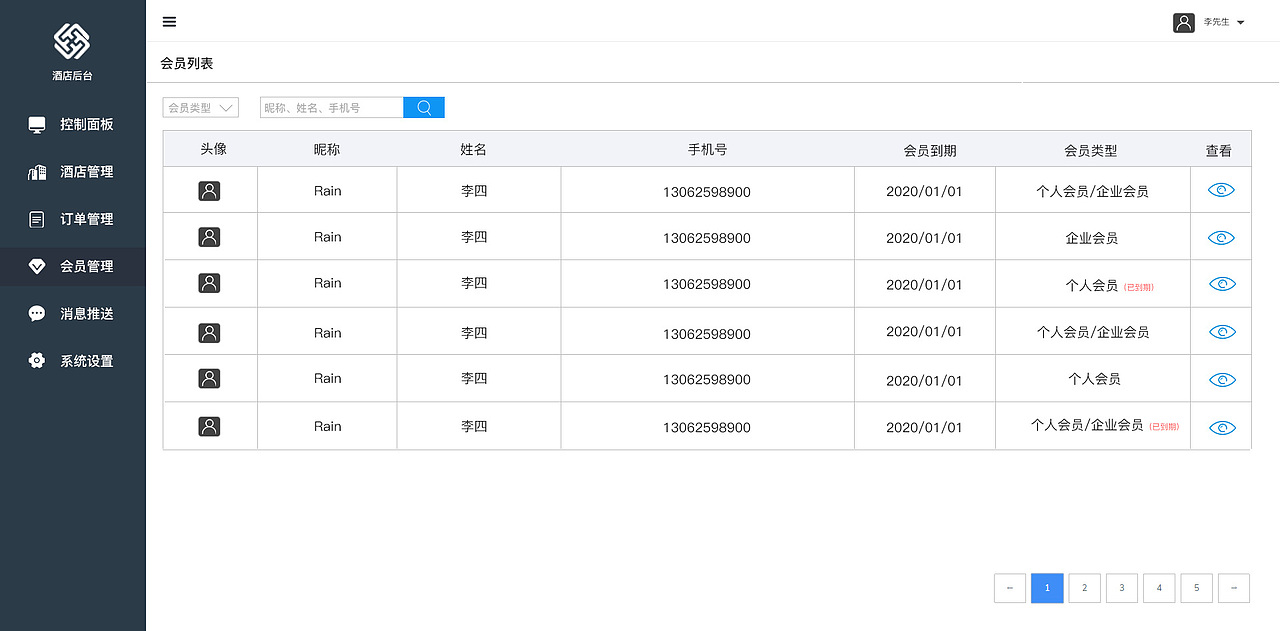Toggle the sidebar with the hamburger menu
Image resolution: width=1280 pixels, height=631 pixels.
coord(169,21)
